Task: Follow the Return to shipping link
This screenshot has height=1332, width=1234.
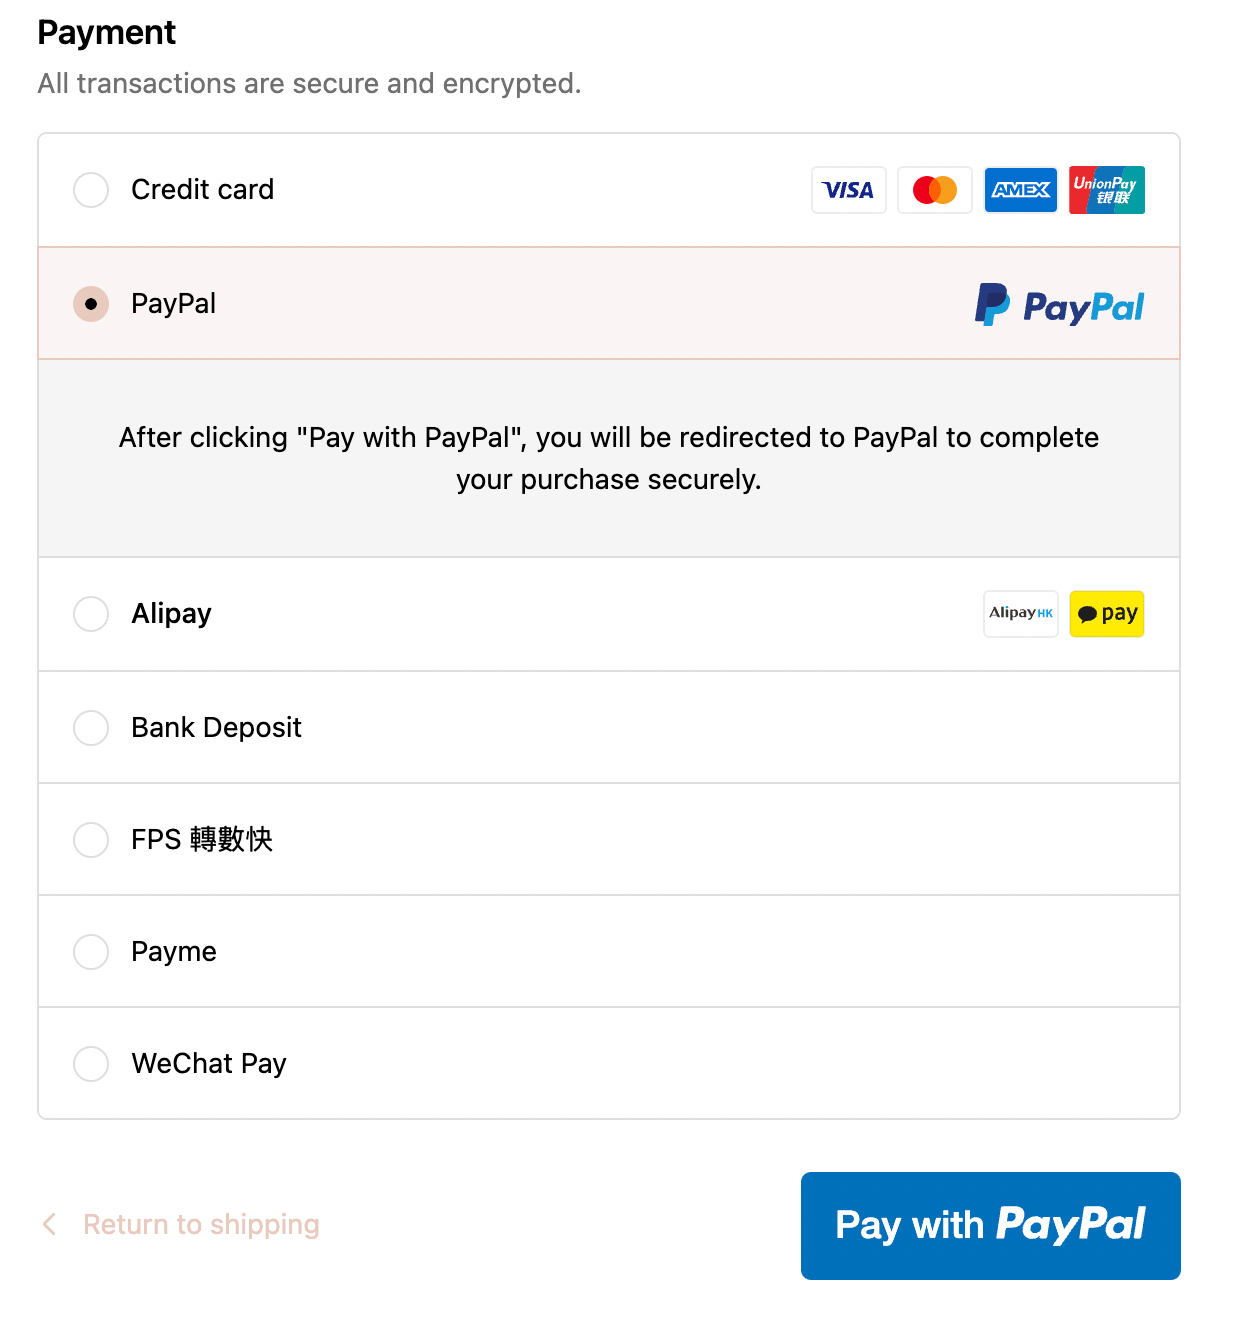Action: [201, 1225]
